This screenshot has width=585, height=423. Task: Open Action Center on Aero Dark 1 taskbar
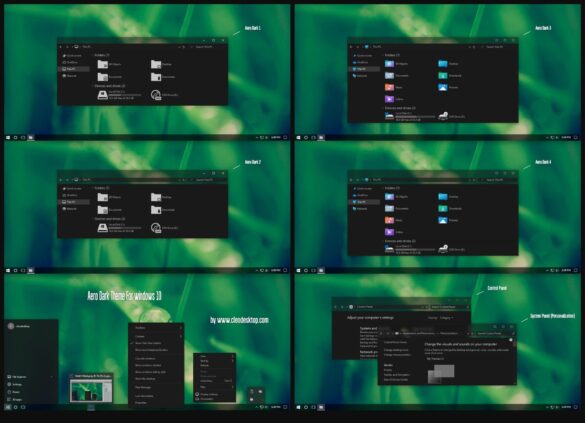coord(285,138)
